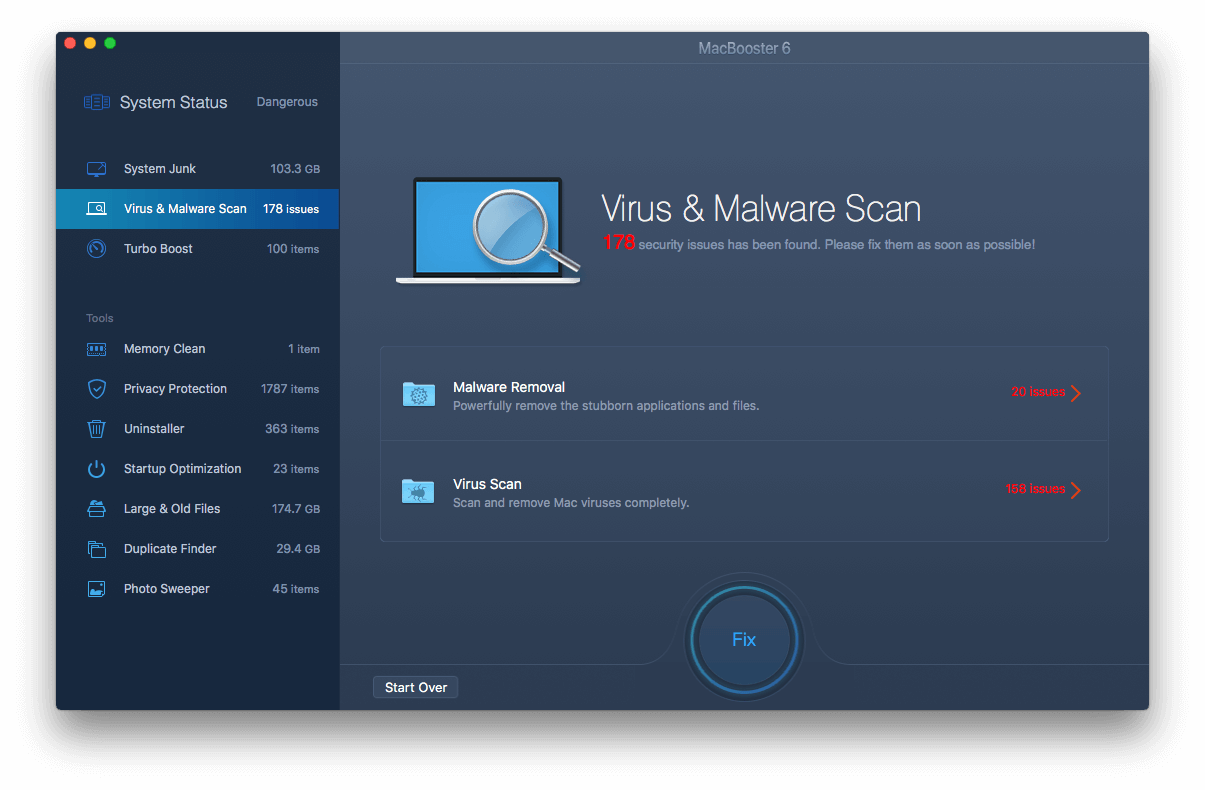Click the 1787 items privacy count
The height and width of the screenshot is (790, 1205).
290,389
